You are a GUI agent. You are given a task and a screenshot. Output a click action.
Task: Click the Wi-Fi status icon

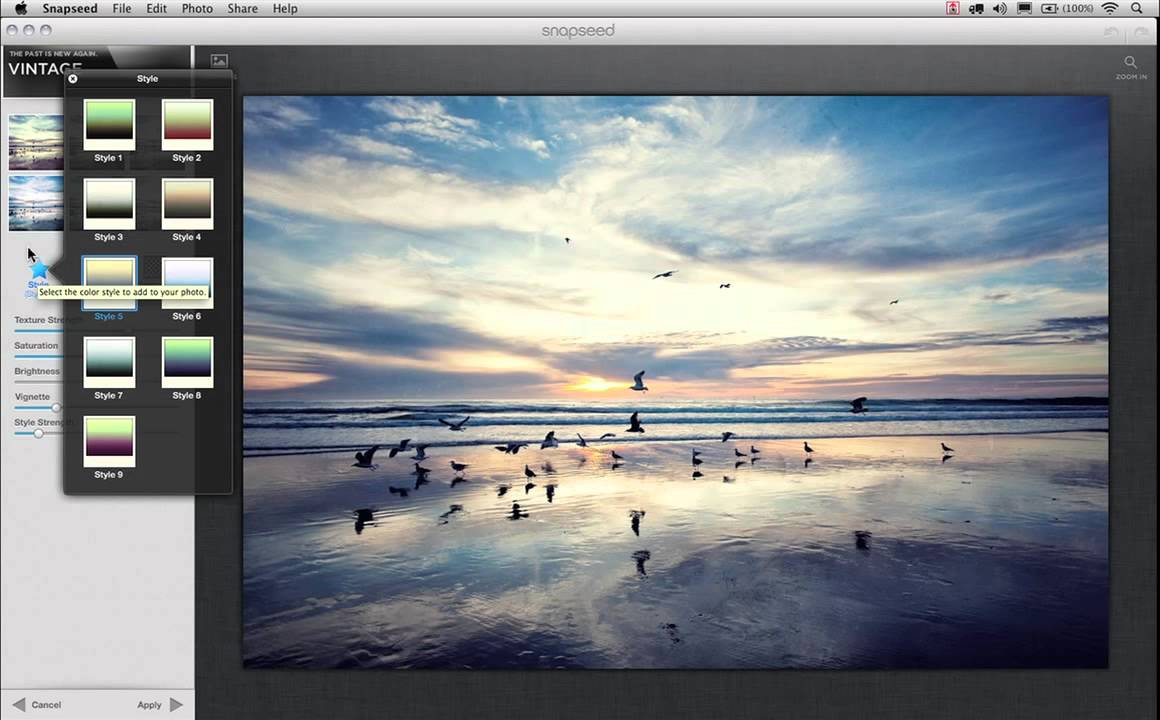tap(1110, 8)
